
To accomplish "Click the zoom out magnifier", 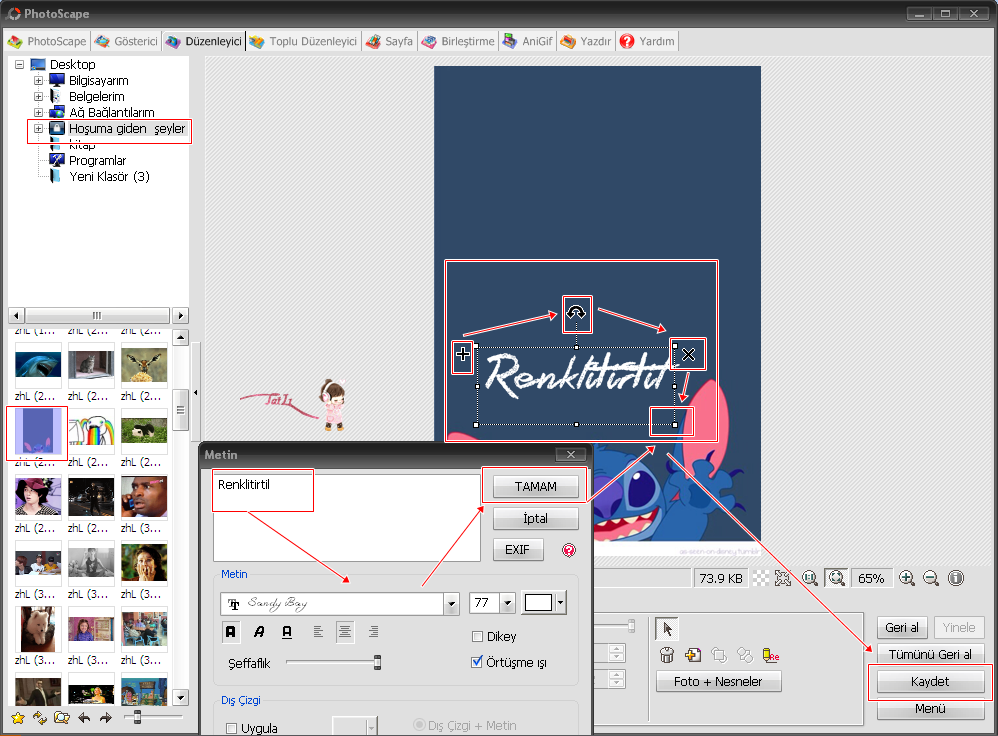I will [931, 578].
